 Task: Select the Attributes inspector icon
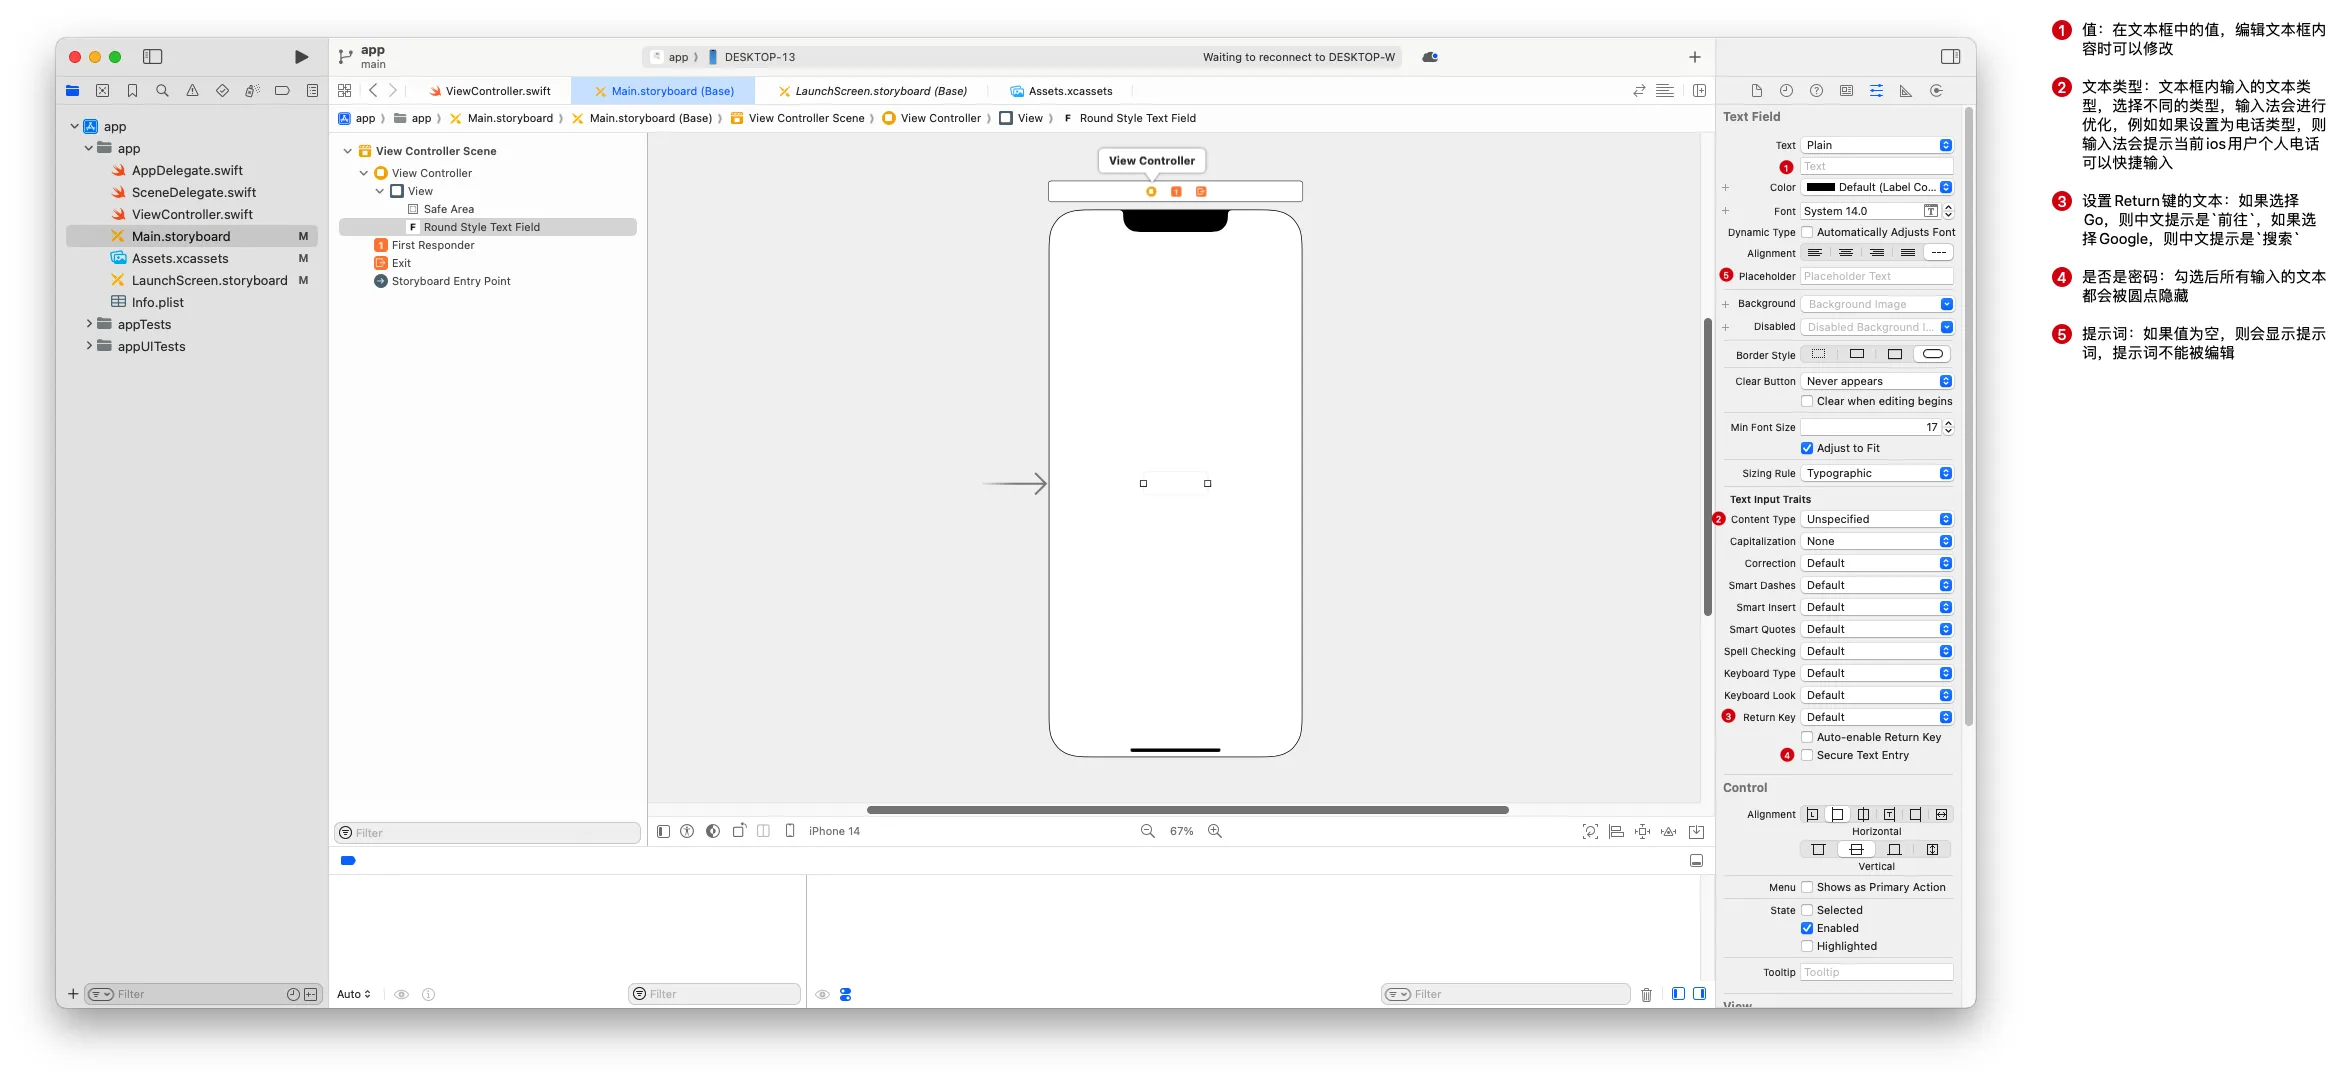(1877, 91)
